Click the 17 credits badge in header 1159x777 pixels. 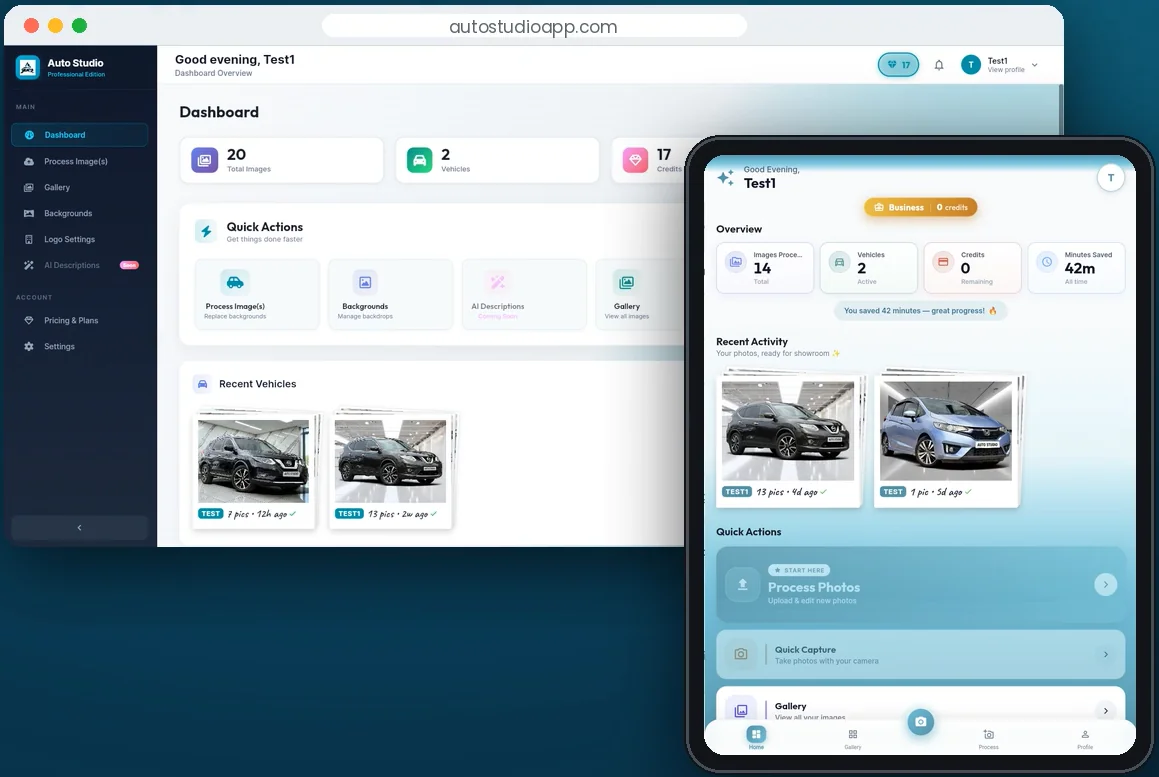898,64
